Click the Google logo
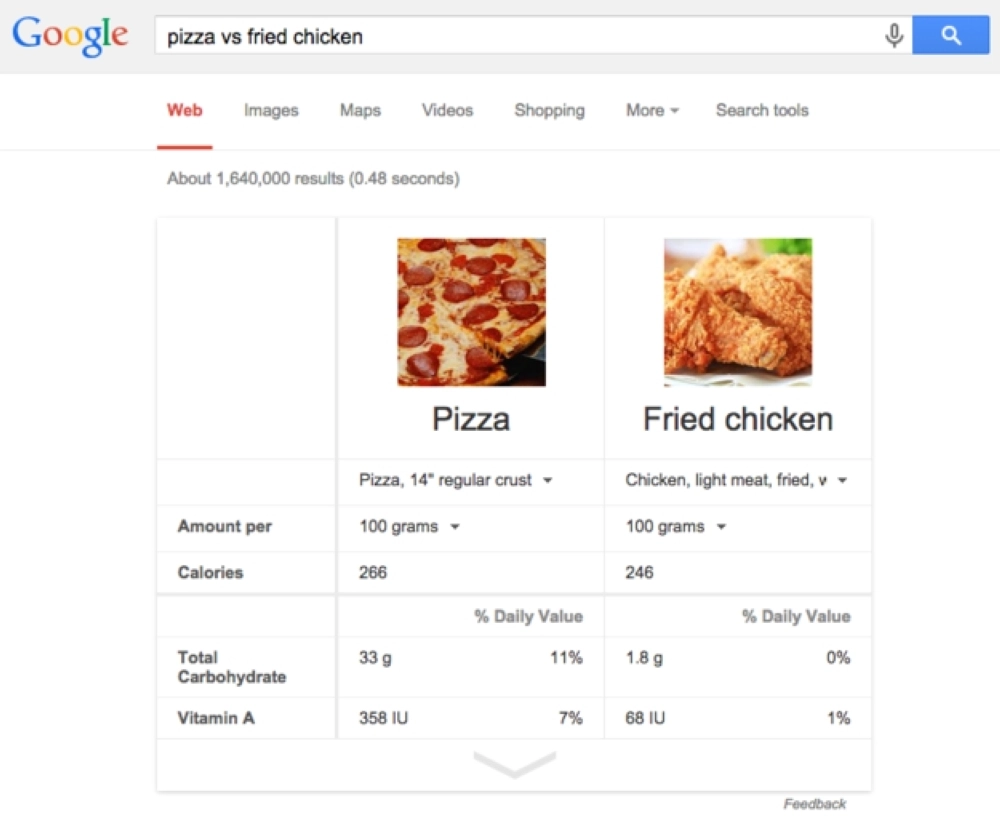Screen dimensions: 1000x832 70,36
